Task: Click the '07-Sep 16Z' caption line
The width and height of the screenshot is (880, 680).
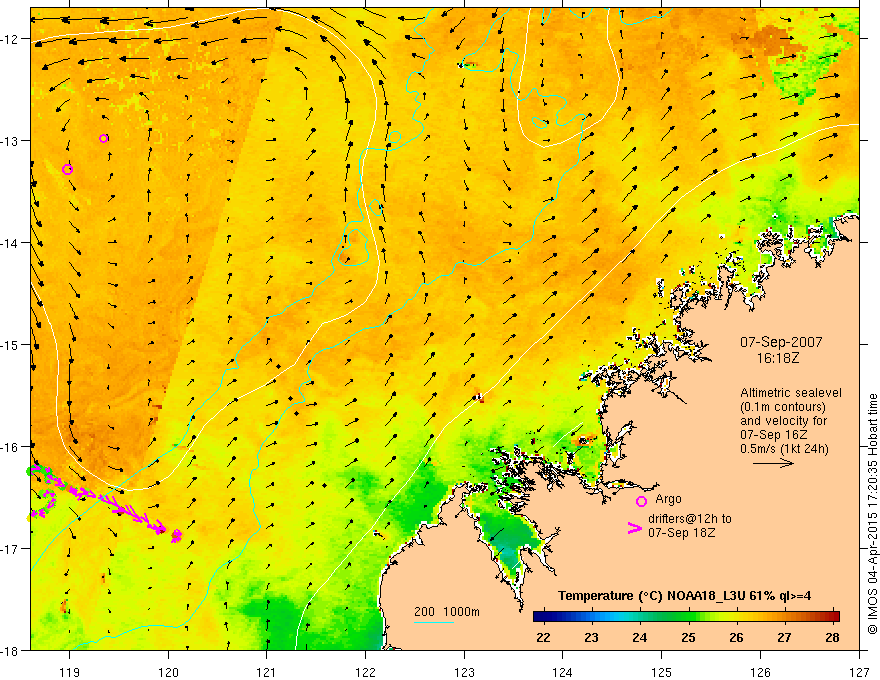Action: [x=774, y=435]
